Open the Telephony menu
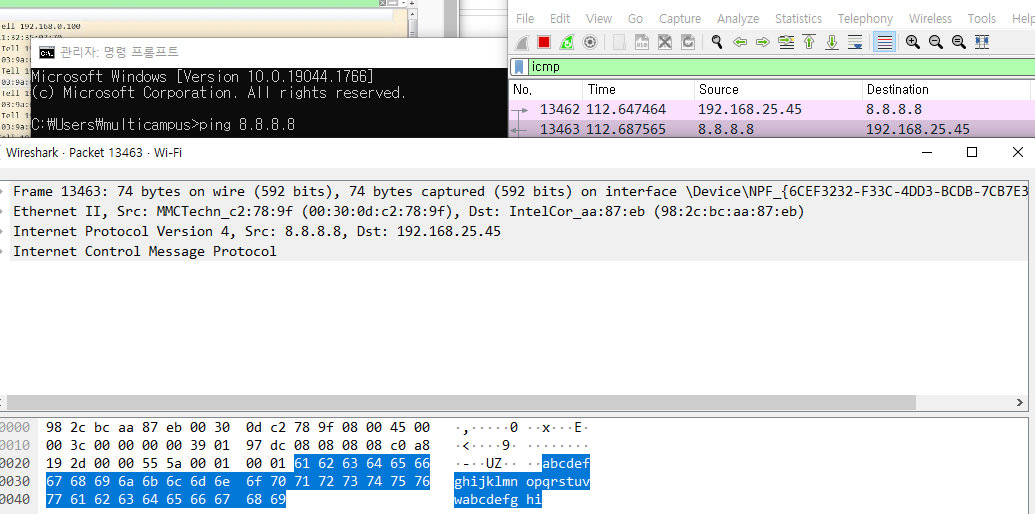This screenshot has width=1035, height=514. tap(865, 18)
